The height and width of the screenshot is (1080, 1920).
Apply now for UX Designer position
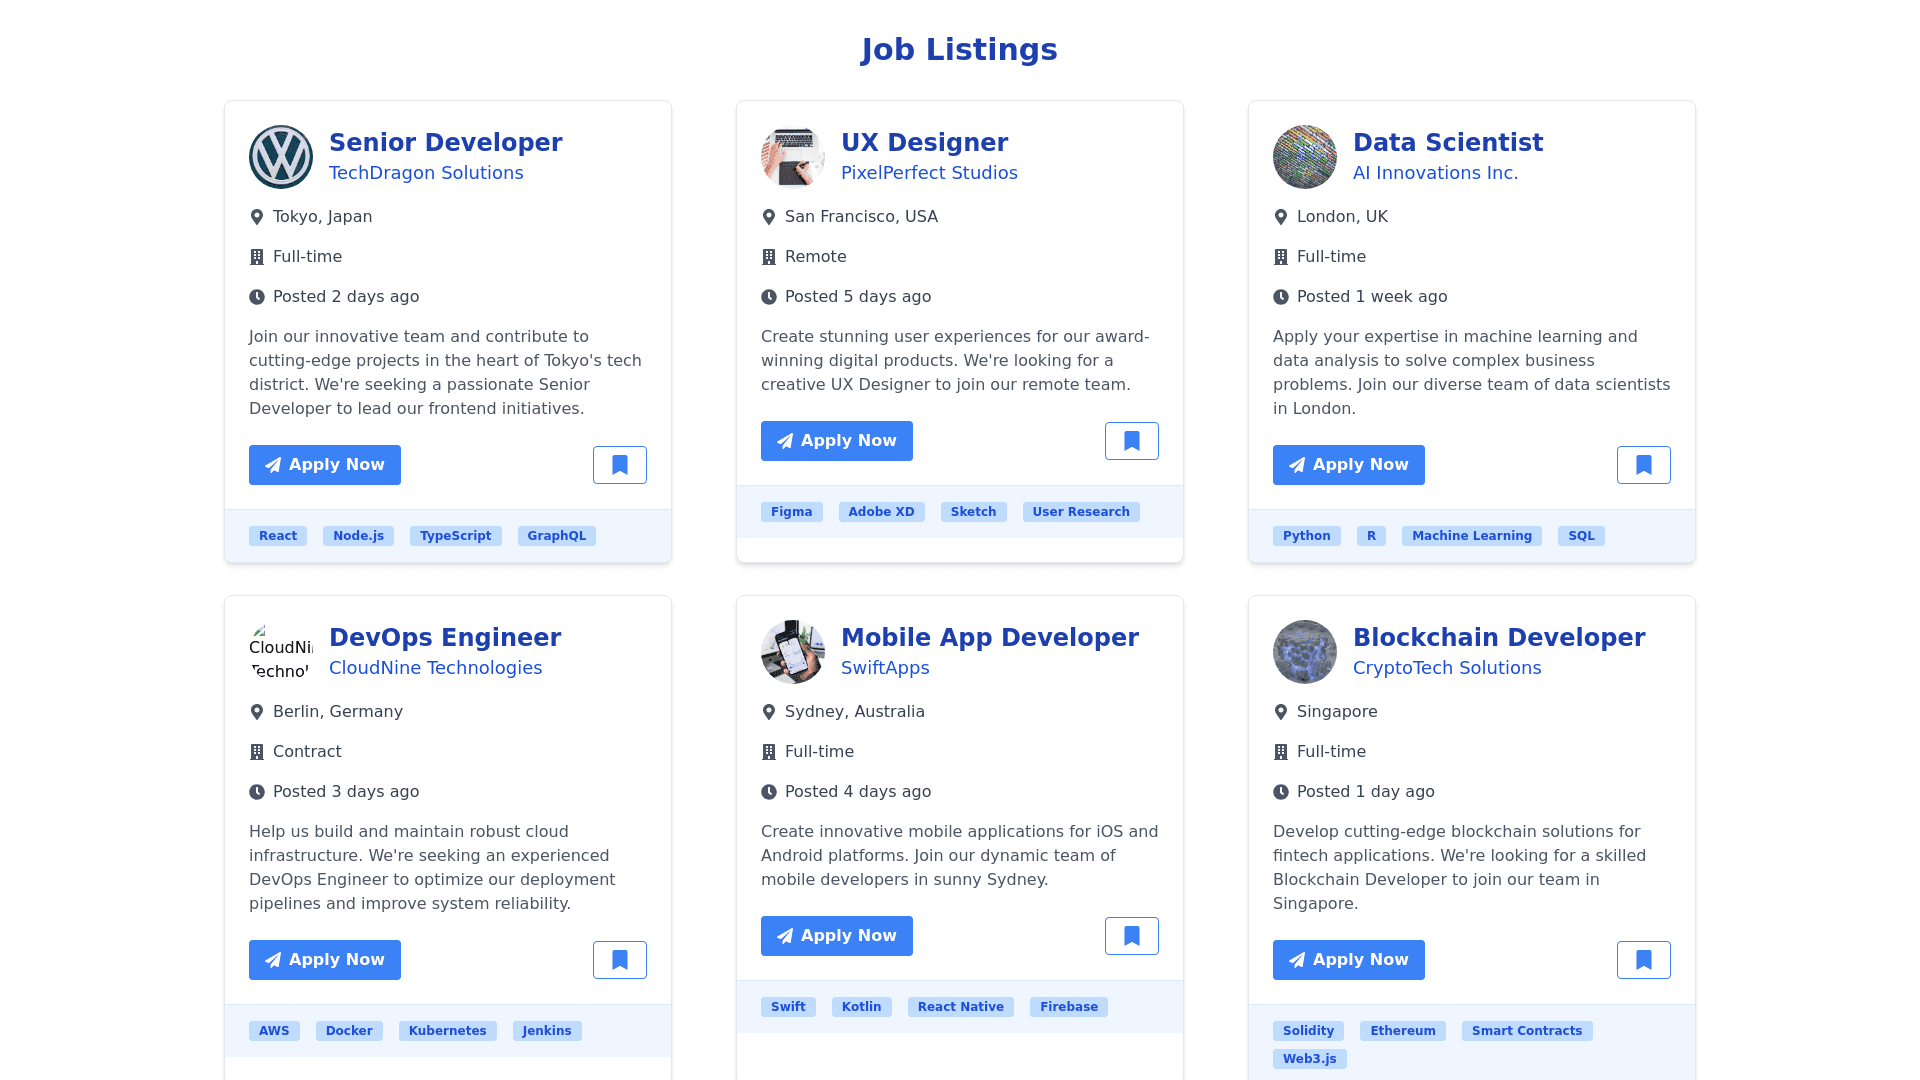click(837, 441)
